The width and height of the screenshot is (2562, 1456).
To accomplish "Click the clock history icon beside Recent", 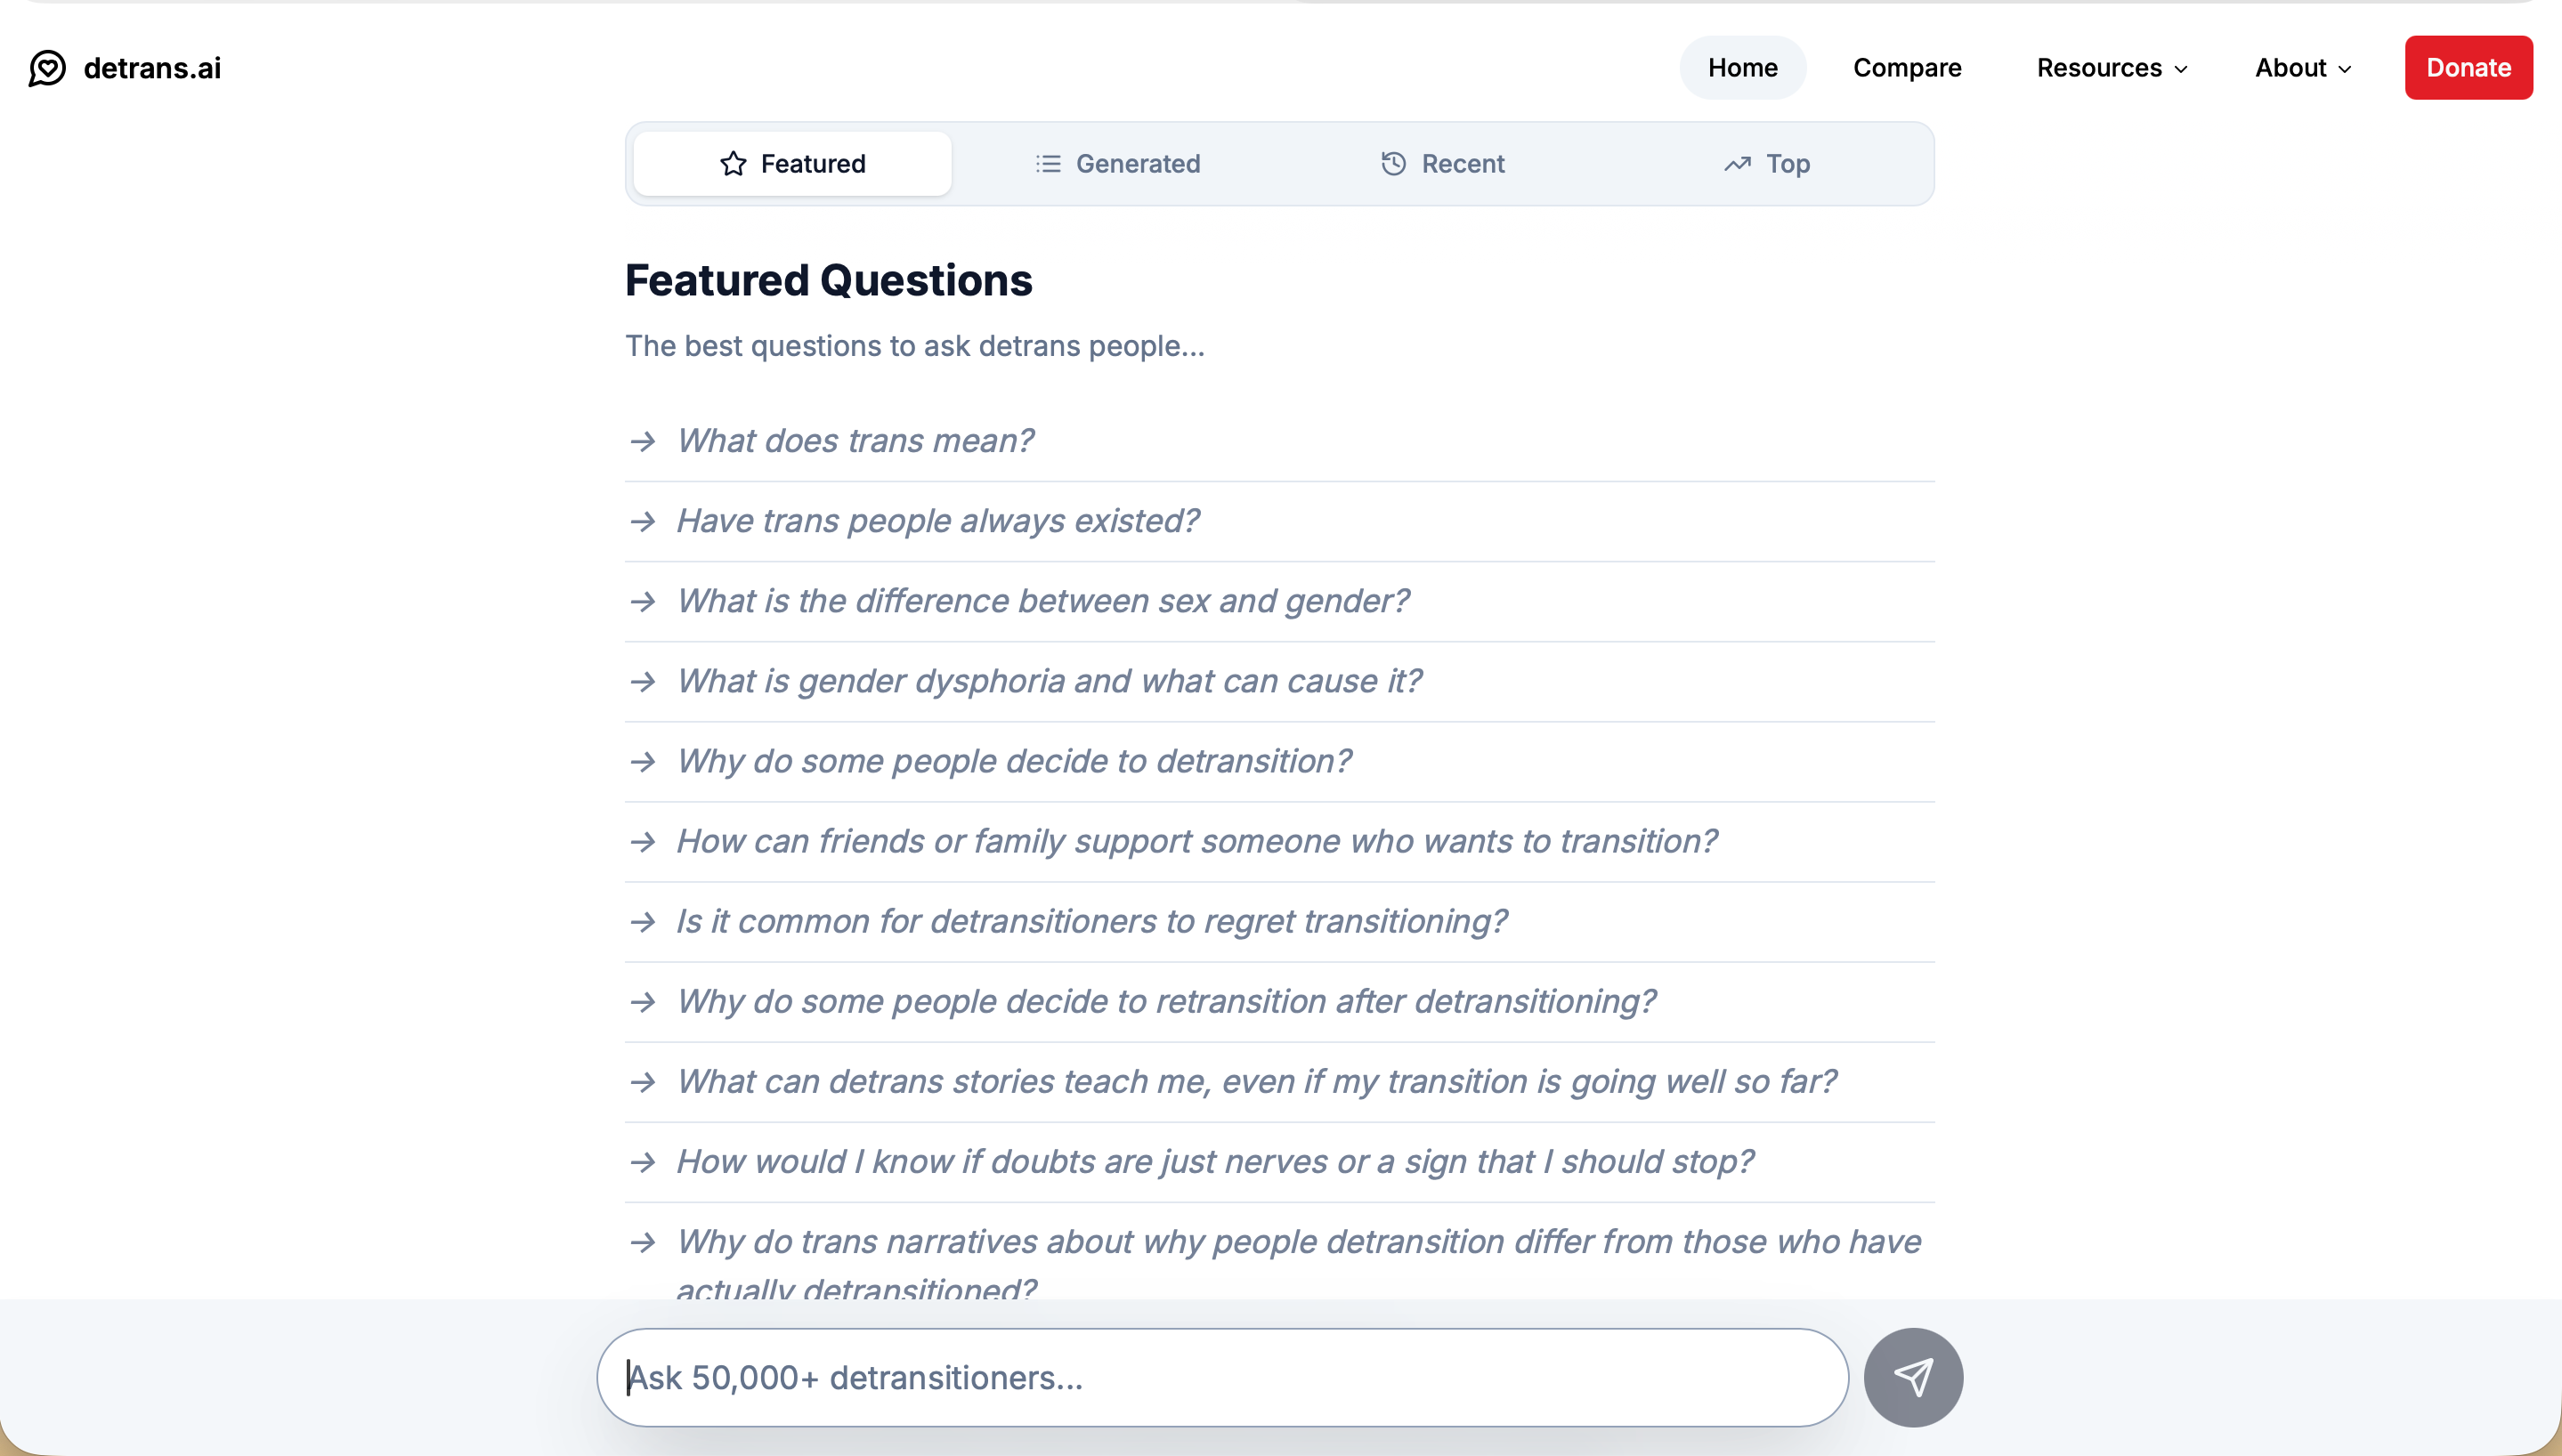I will click(1393, 164).
